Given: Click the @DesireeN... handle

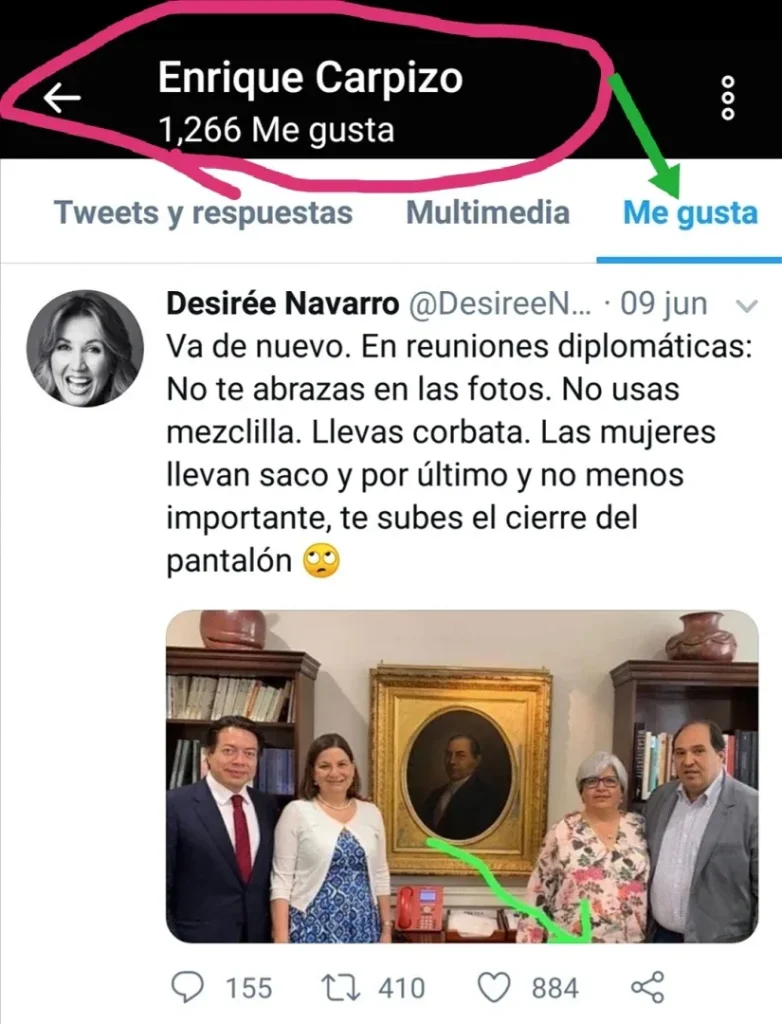Looking at the screenshot, I should 500,304.
